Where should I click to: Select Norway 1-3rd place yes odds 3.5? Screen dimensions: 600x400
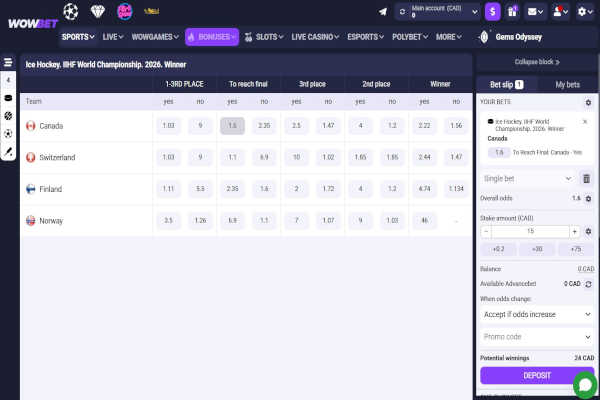(x=168, y=221)
